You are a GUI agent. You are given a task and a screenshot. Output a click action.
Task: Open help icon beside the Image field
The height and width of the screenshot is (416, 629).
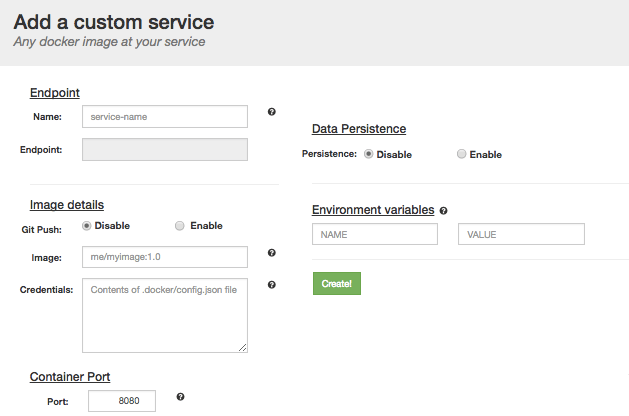272,253
